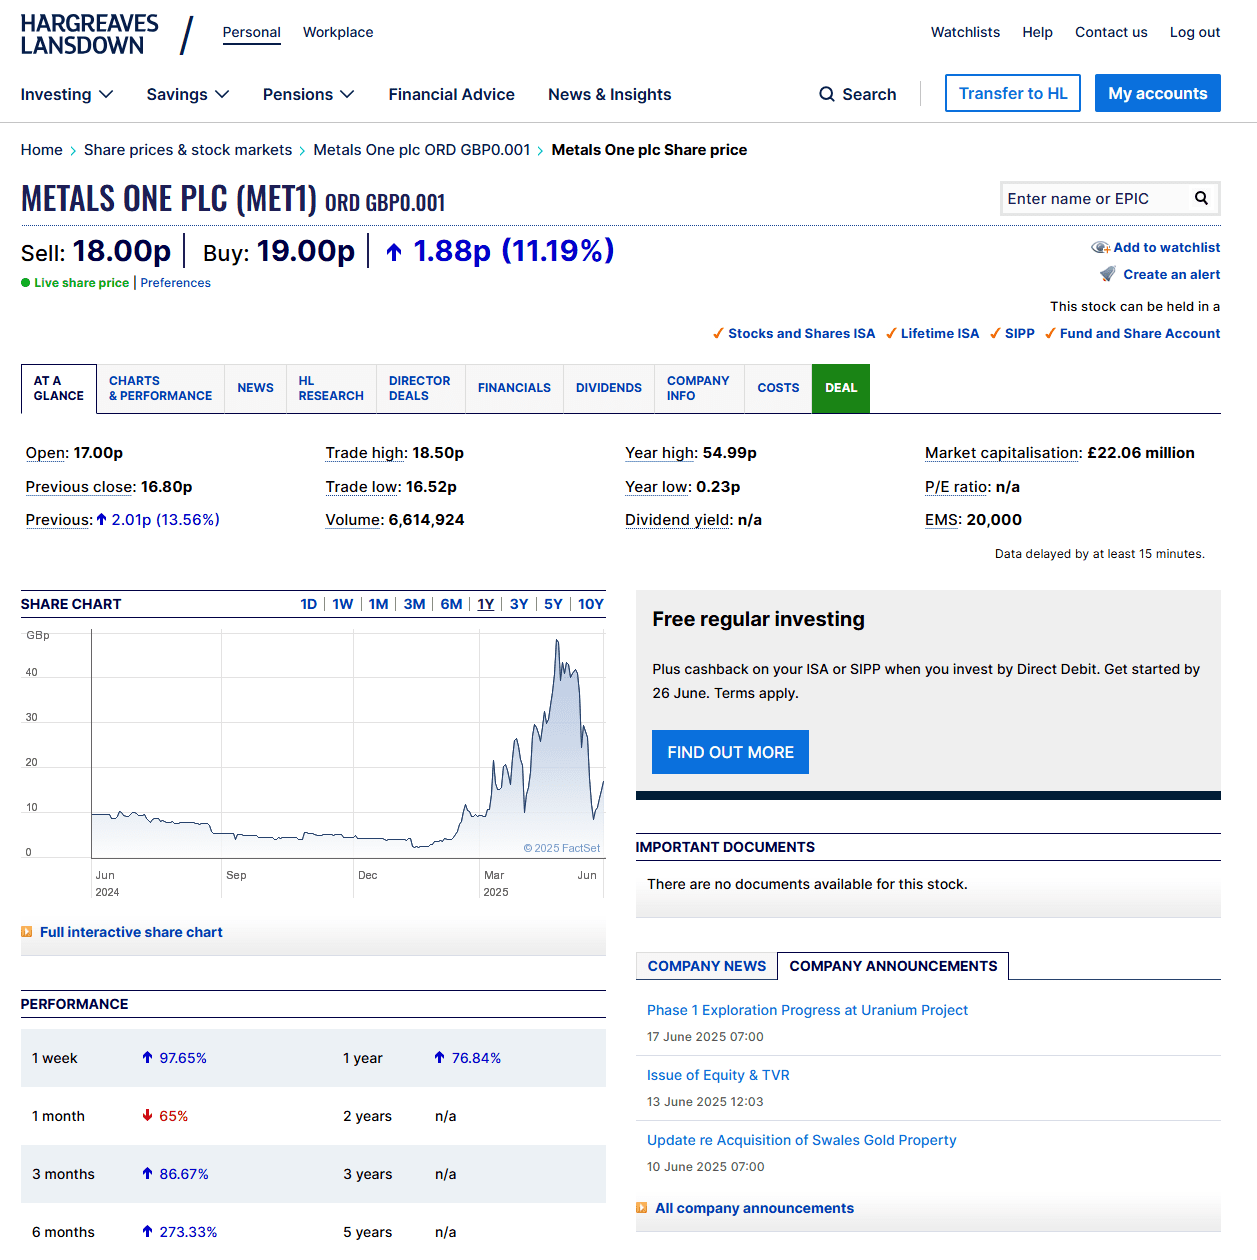The image size is (1257, 1260).
Task: Click the Search magnifier in the navigation bar
Action: pyautogui.click(x=827, y=94)
